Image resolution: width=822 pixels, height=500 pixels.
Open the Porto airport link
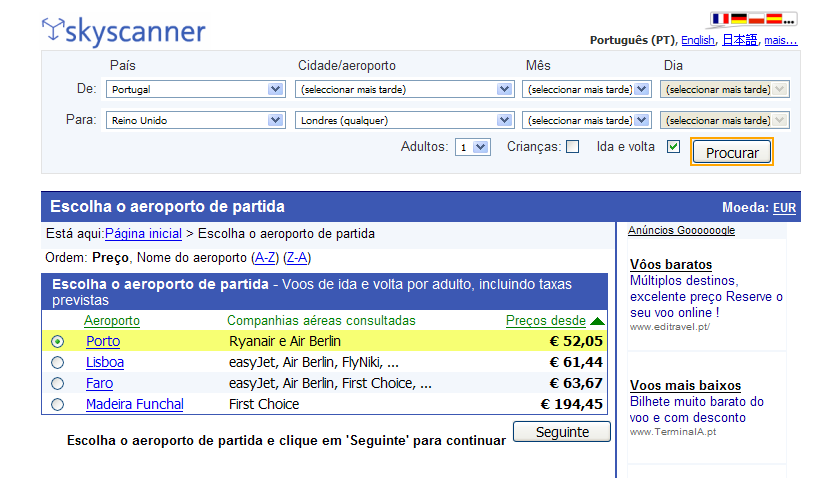tap(103, 342)
